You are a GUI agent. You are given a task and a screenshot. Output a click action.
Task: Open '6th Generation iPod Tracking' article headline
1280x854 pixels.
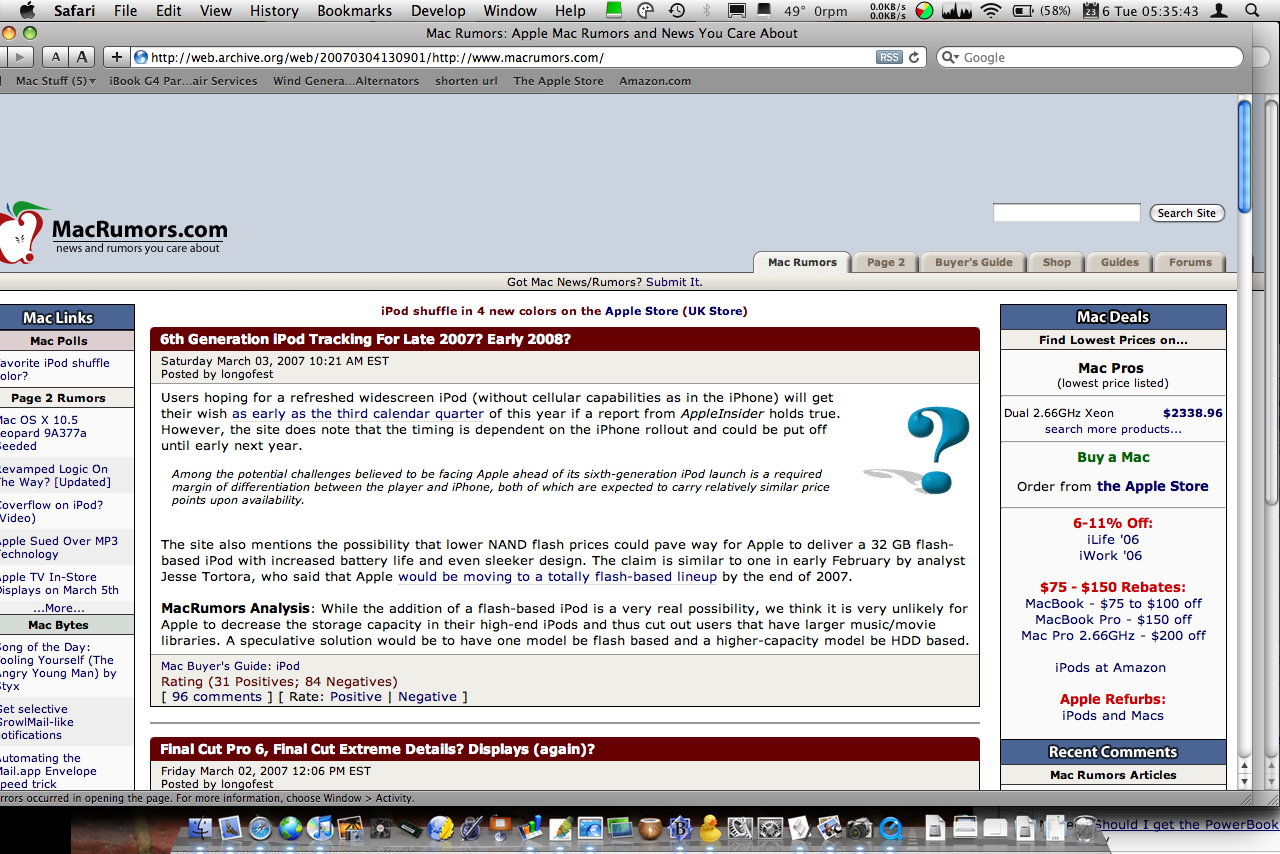click(x=365, y=339)
